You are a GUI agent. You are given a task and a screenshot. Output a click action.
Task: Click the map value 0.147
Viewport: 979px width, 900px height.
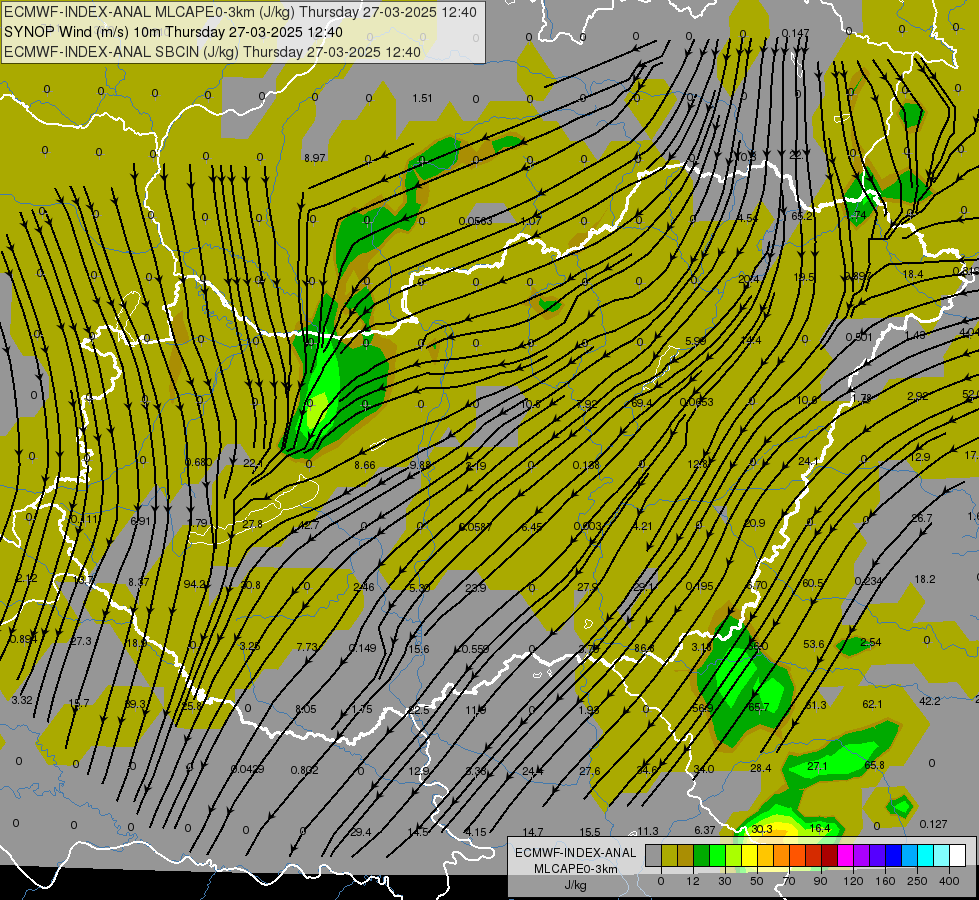point(795,33)
